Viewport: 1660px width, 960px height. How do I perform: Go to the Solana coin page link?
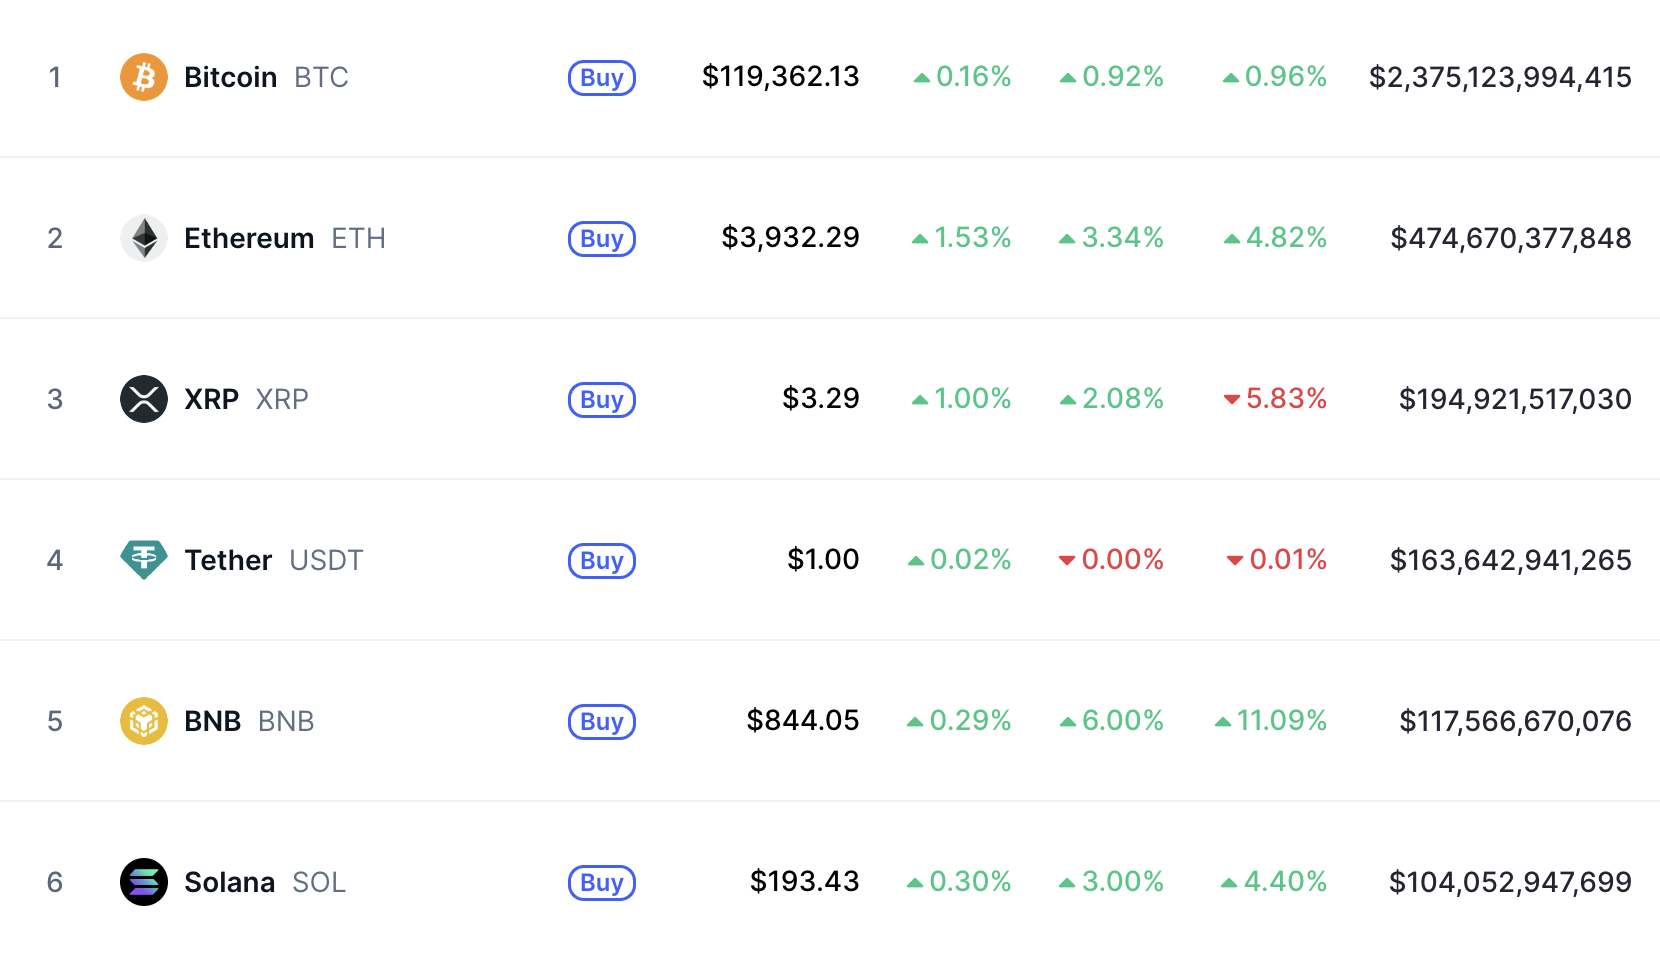(229, 882)
